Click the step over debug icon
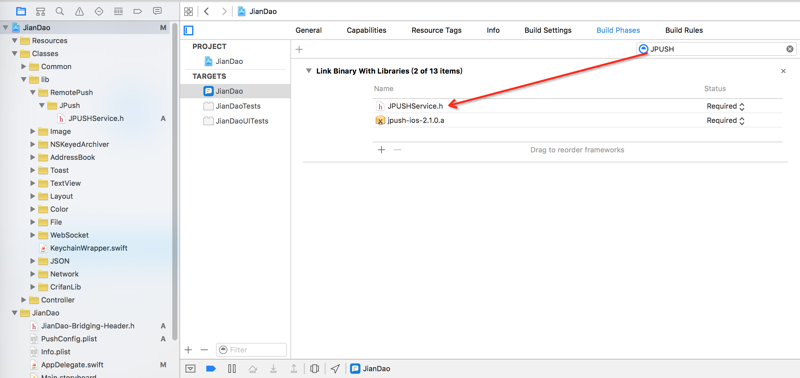 [x=253, y=368]
